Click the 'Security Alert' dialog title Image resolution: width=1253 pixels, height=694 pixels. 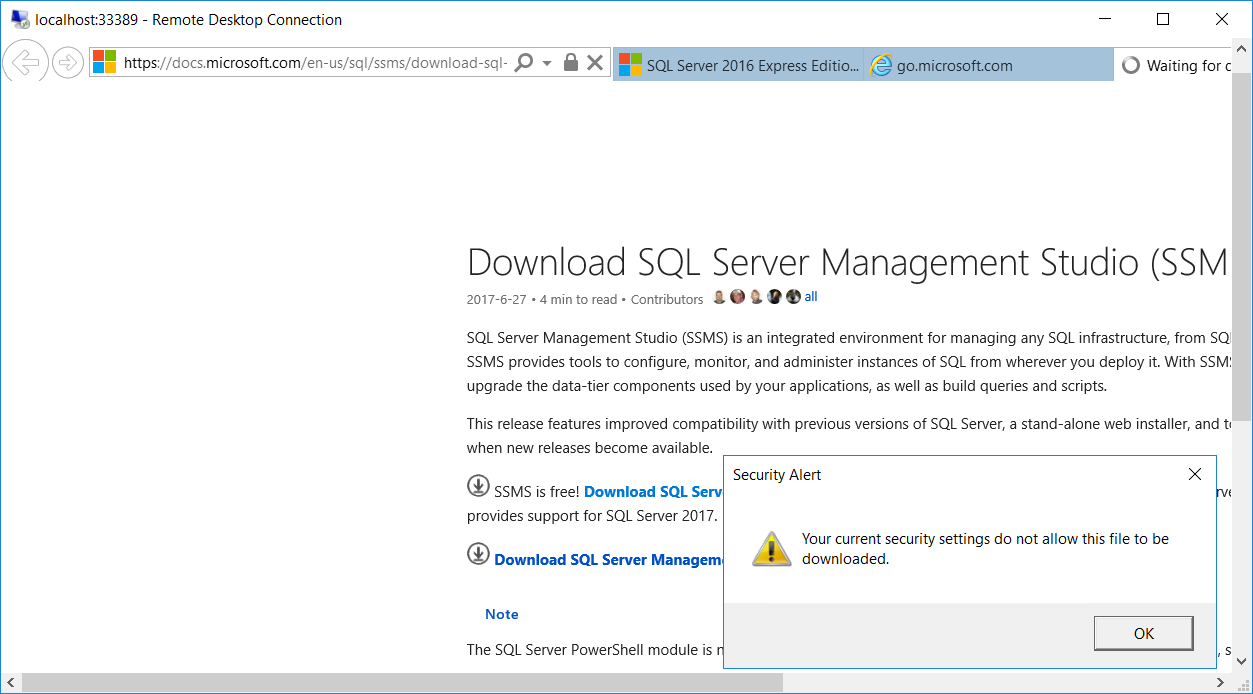[777, 475]
